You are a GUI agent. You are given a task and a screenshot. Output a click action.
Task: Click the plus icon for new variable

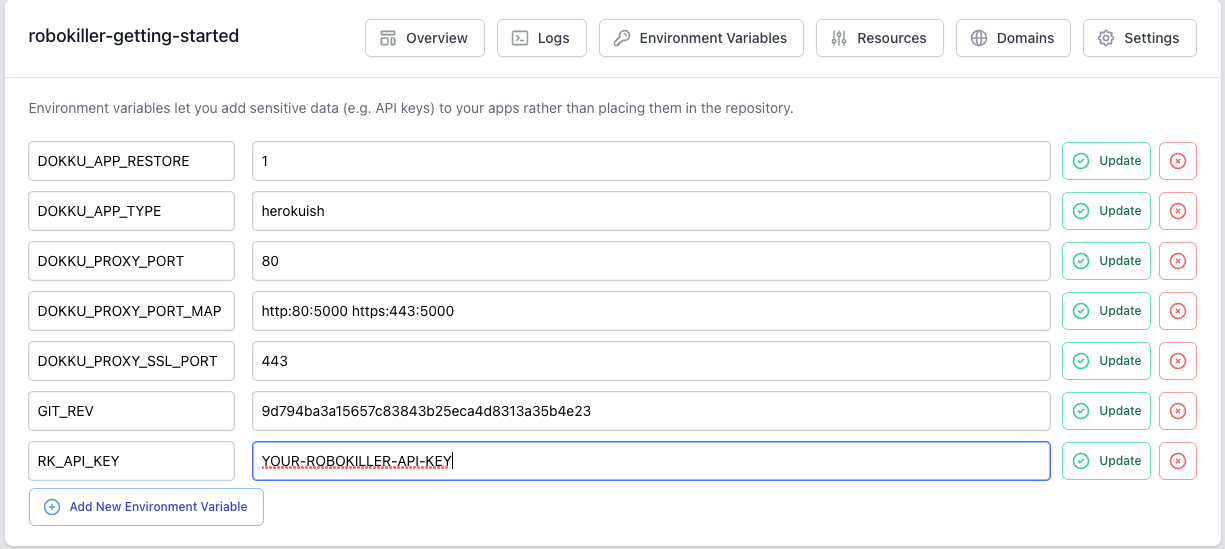click(52, 507)
